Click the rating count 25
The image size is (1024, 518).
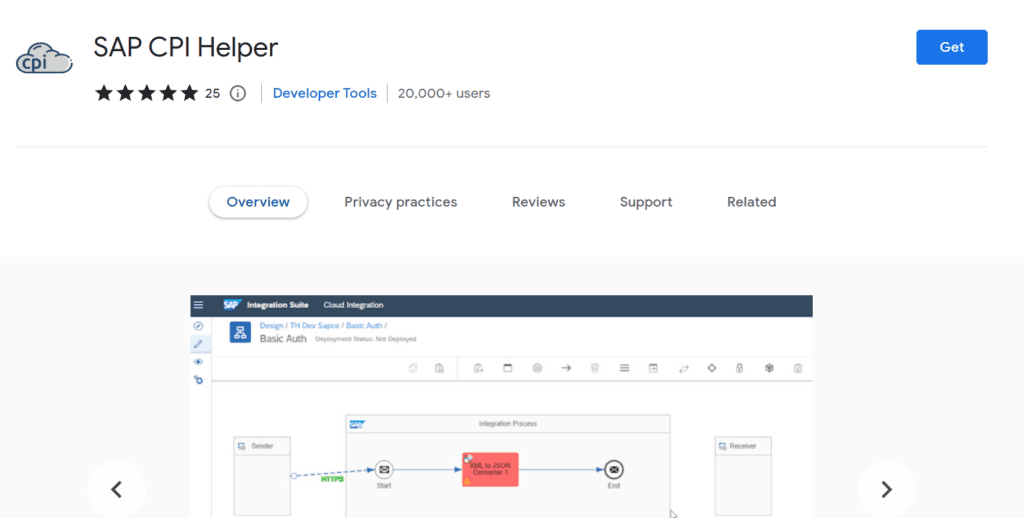tap(212, 93)
